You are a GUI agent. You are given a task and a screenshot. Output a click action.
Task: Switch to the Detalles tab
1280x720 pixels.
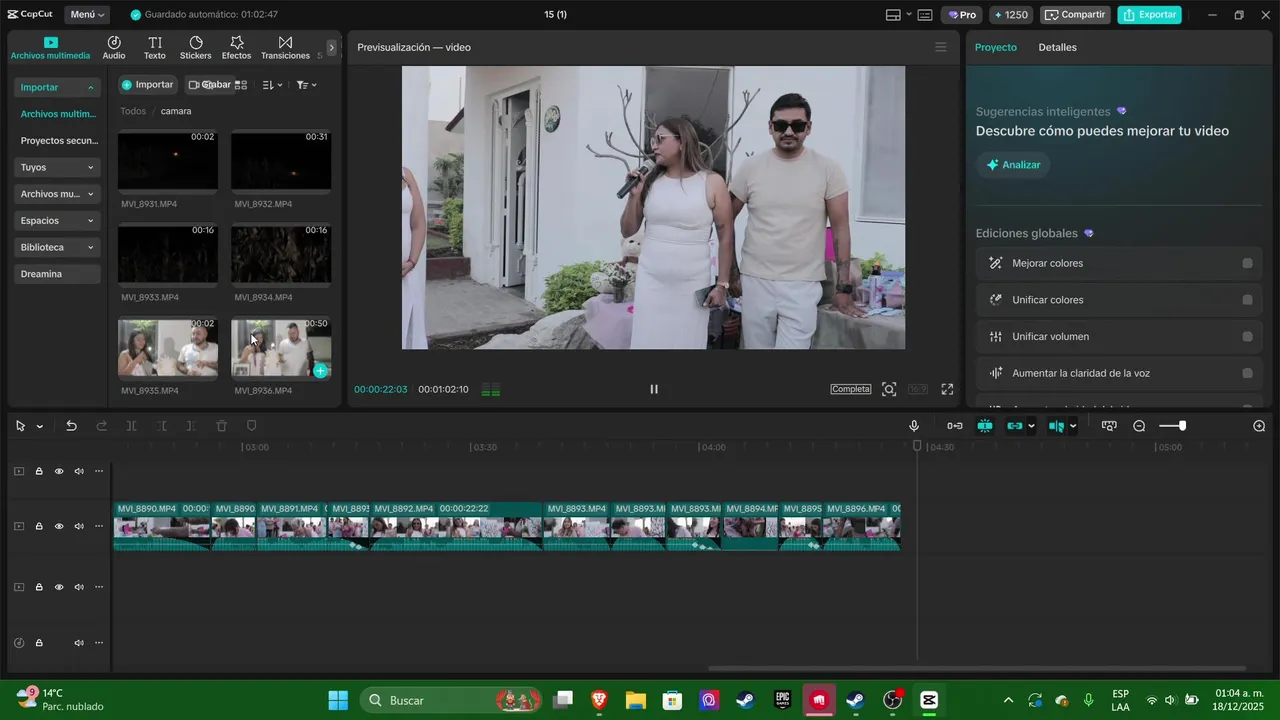[x=1057, y=47]
